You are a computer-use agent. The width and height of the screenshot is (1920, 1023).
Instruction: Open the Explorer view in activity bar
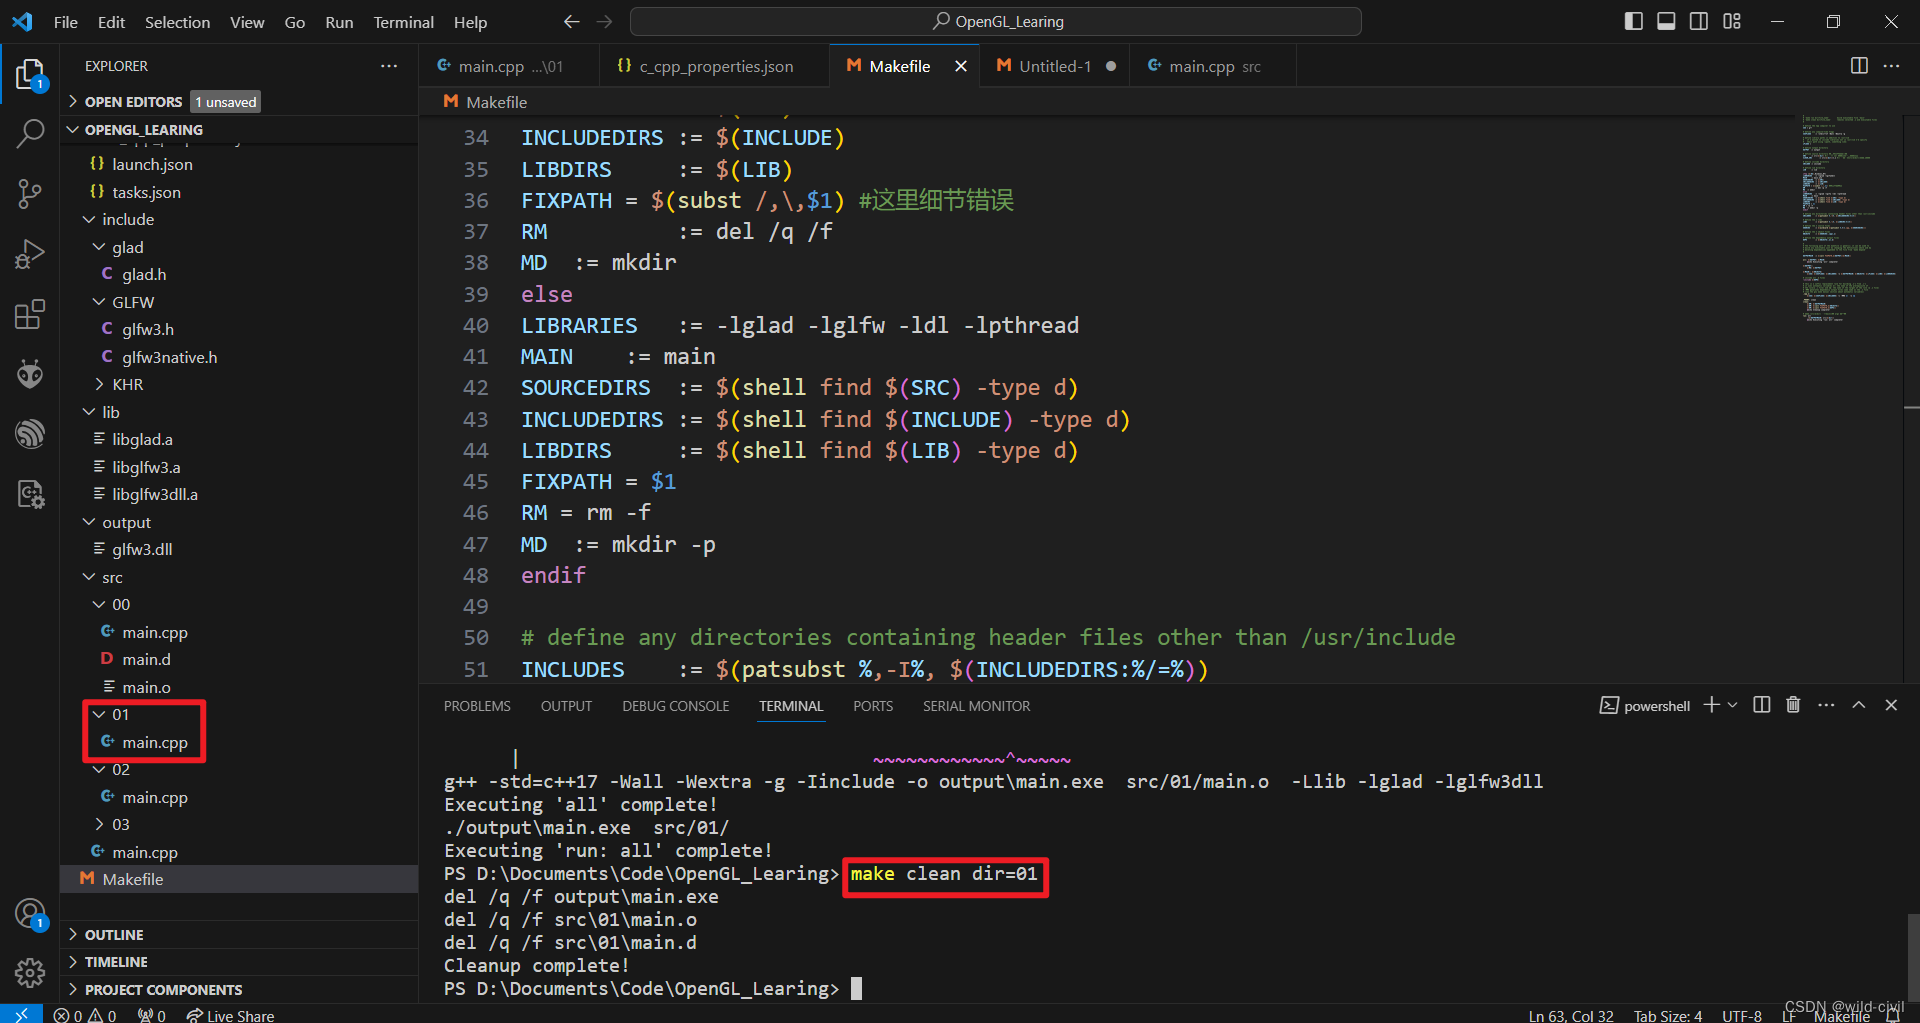coord(30,75)
